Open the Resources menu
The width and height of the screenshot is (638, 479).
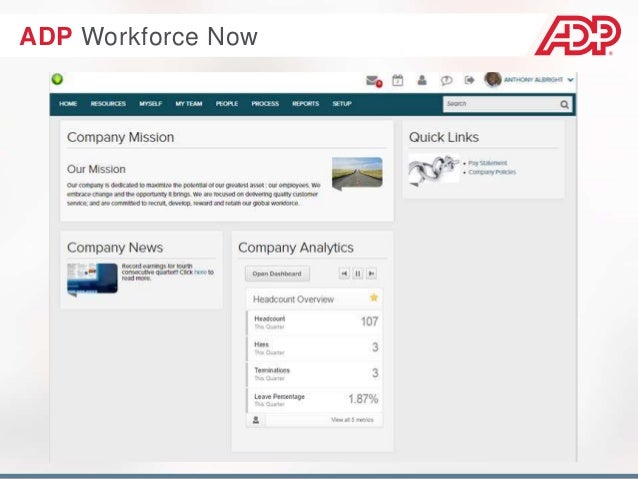[x=108, y=104]
